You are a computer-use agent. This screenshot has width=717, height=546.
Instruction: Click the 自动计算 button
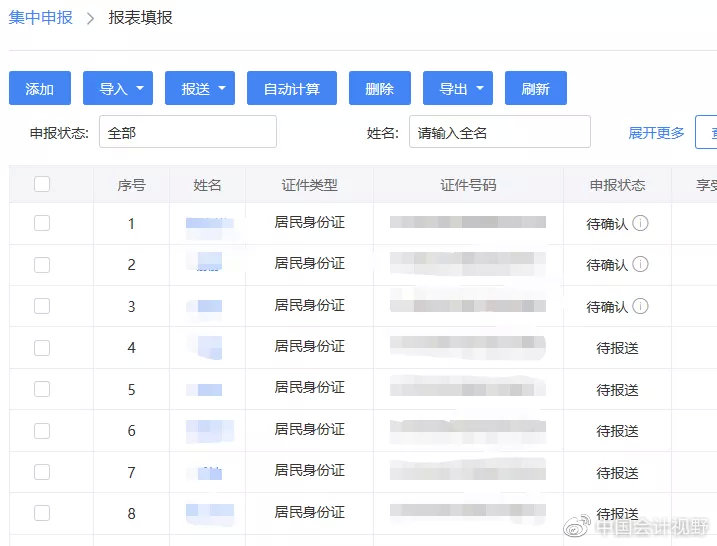pos(292,88)
